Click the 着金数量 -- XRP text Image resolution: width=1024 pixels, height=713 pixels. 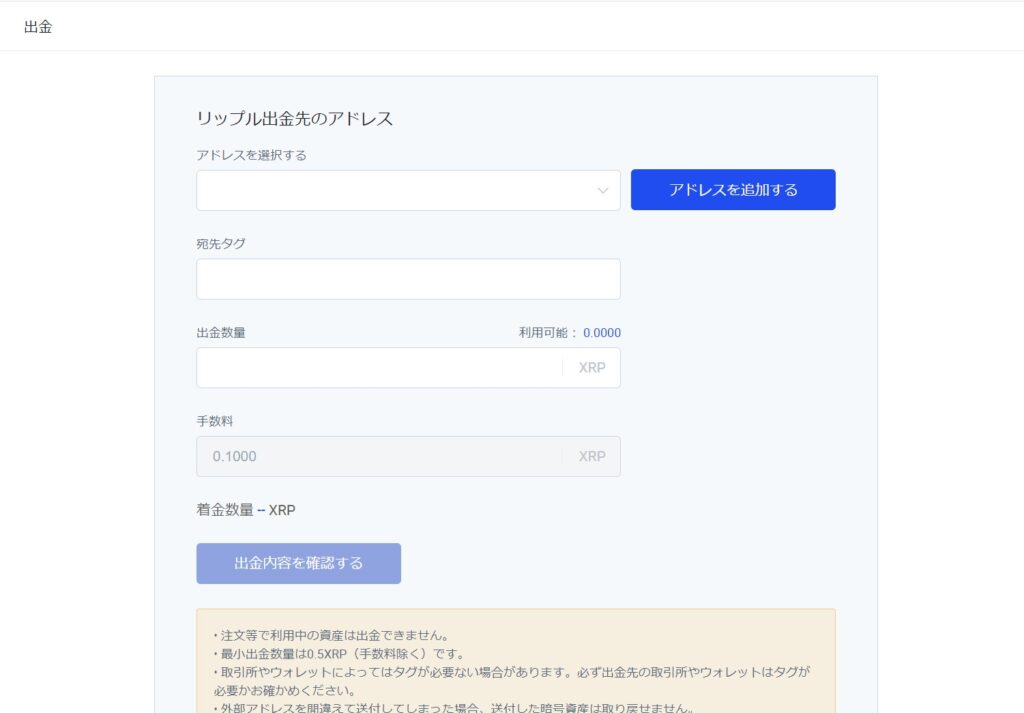(x=246, y=510)
